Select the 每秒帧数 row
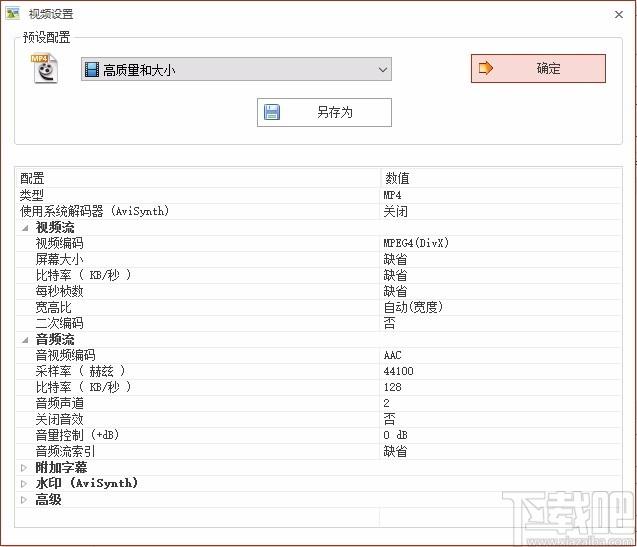Viewport: 637px width, 547px height. coord(319,291)
